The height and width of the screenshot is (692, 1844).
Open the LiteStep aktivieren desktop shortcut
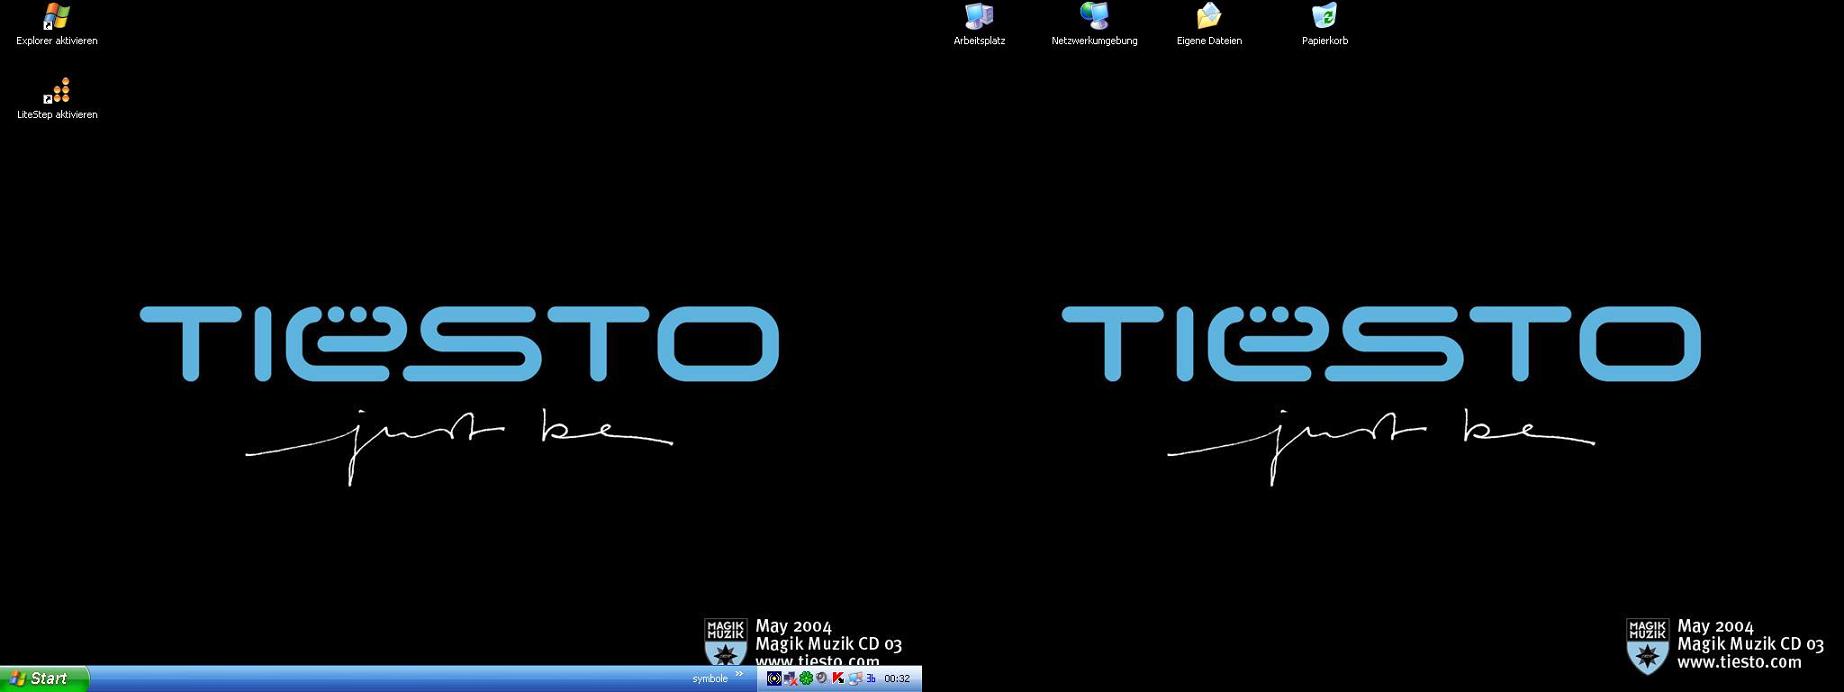point(57,99)
